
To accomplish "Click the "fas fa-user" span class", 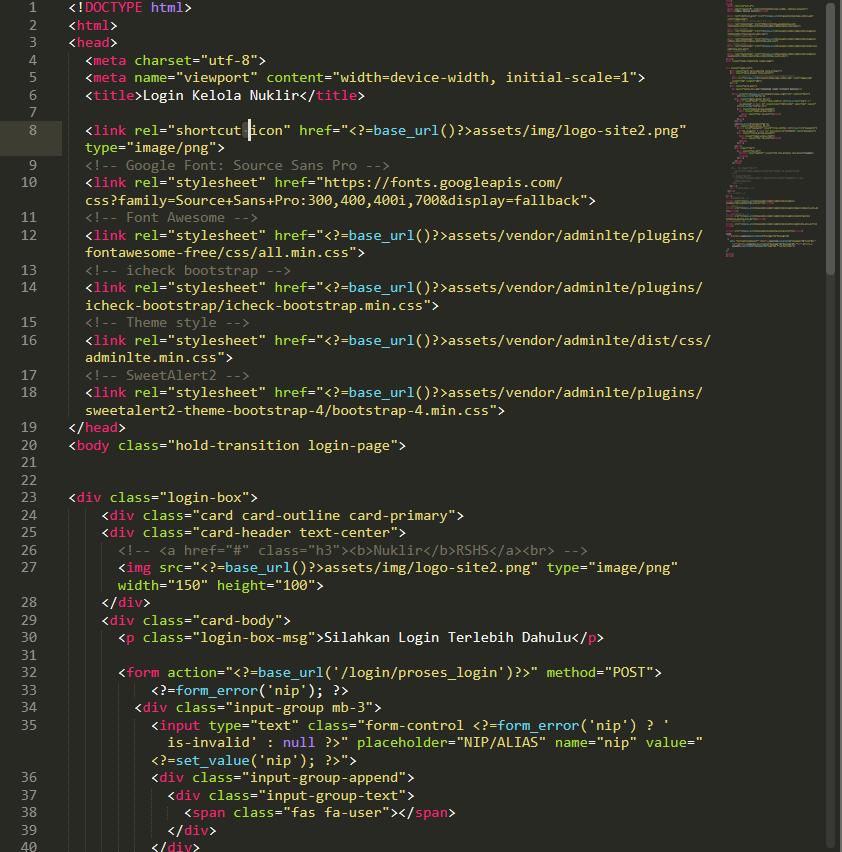I will tap(336, 813).
